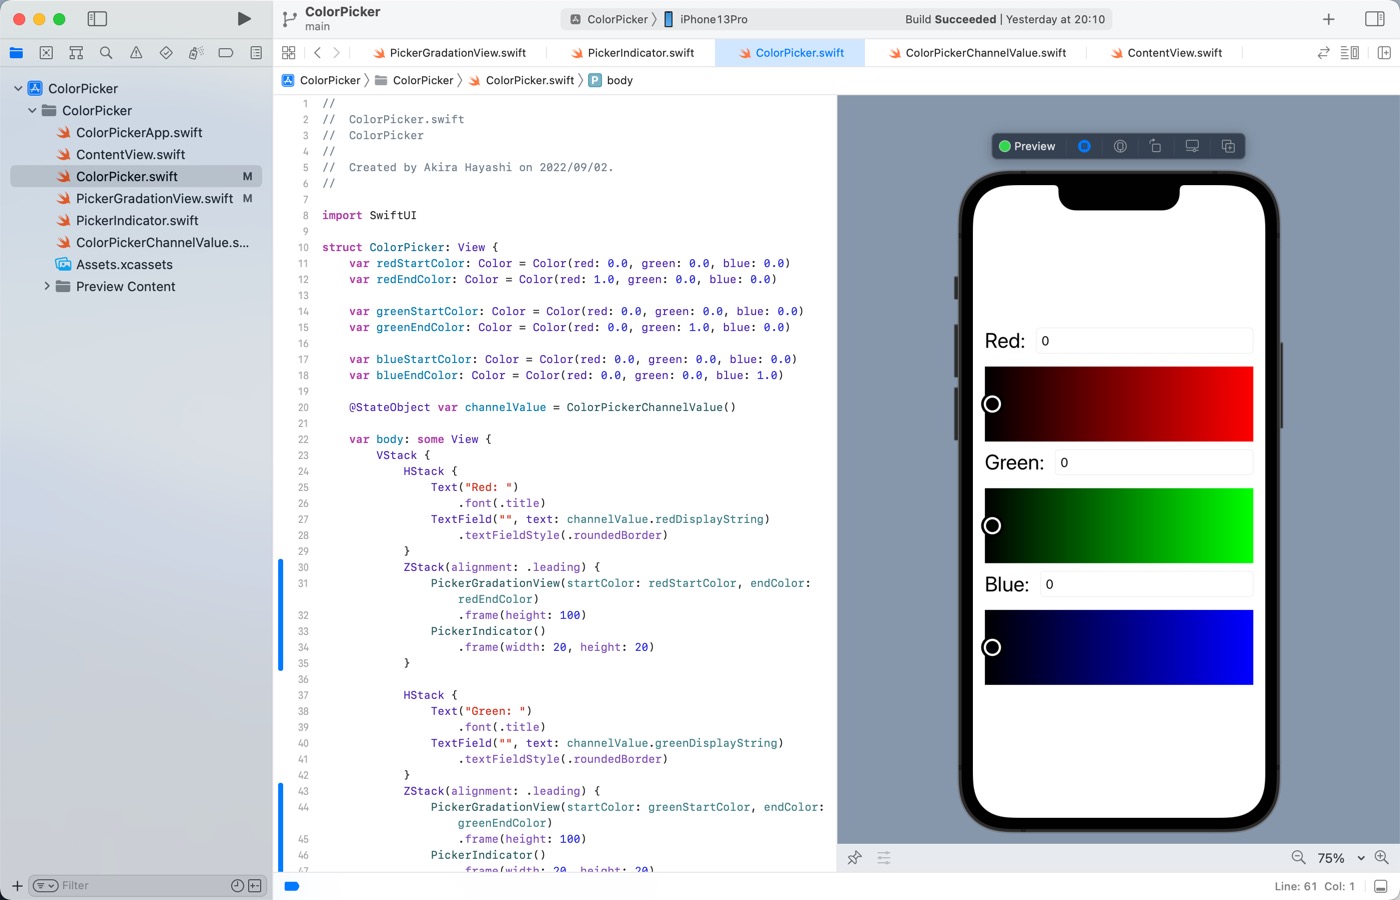Go forward in editor history
Viewport: 1400px width, 900px height.
click(336, 53)
